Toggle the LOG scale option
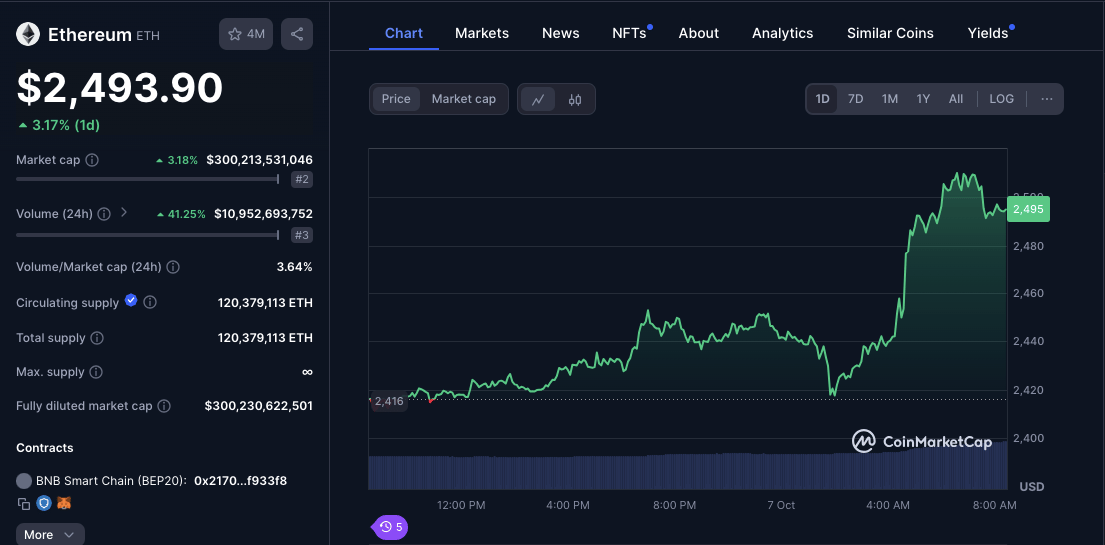Viewport: 1105px width, 545px height. coord(1001,99)
